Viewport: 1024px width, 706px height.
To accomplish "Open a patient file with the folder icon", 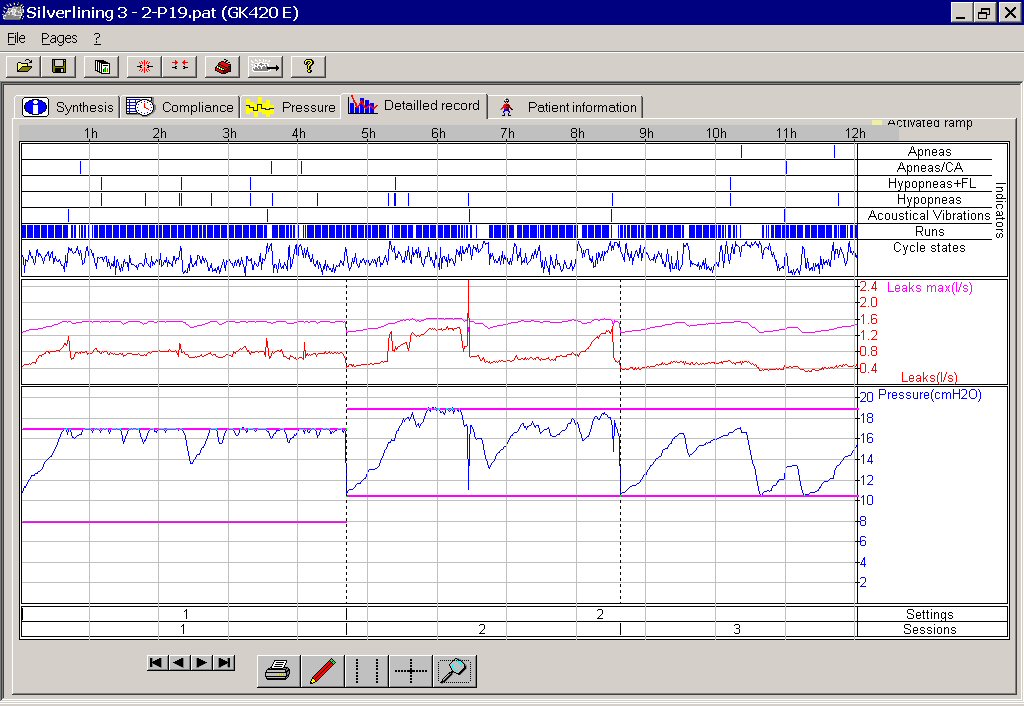I will 24,66.
